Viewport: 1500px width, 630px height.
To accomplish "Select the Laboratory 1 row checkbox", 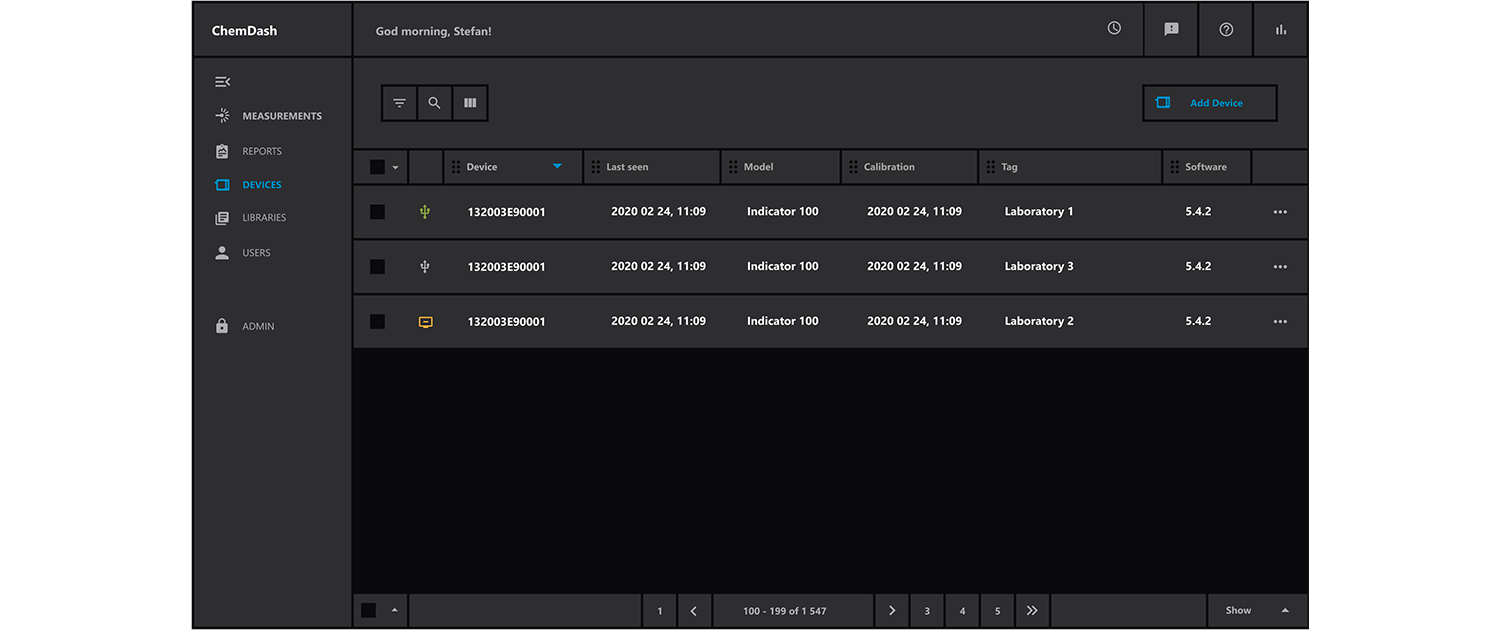I will tap(377, 212).
